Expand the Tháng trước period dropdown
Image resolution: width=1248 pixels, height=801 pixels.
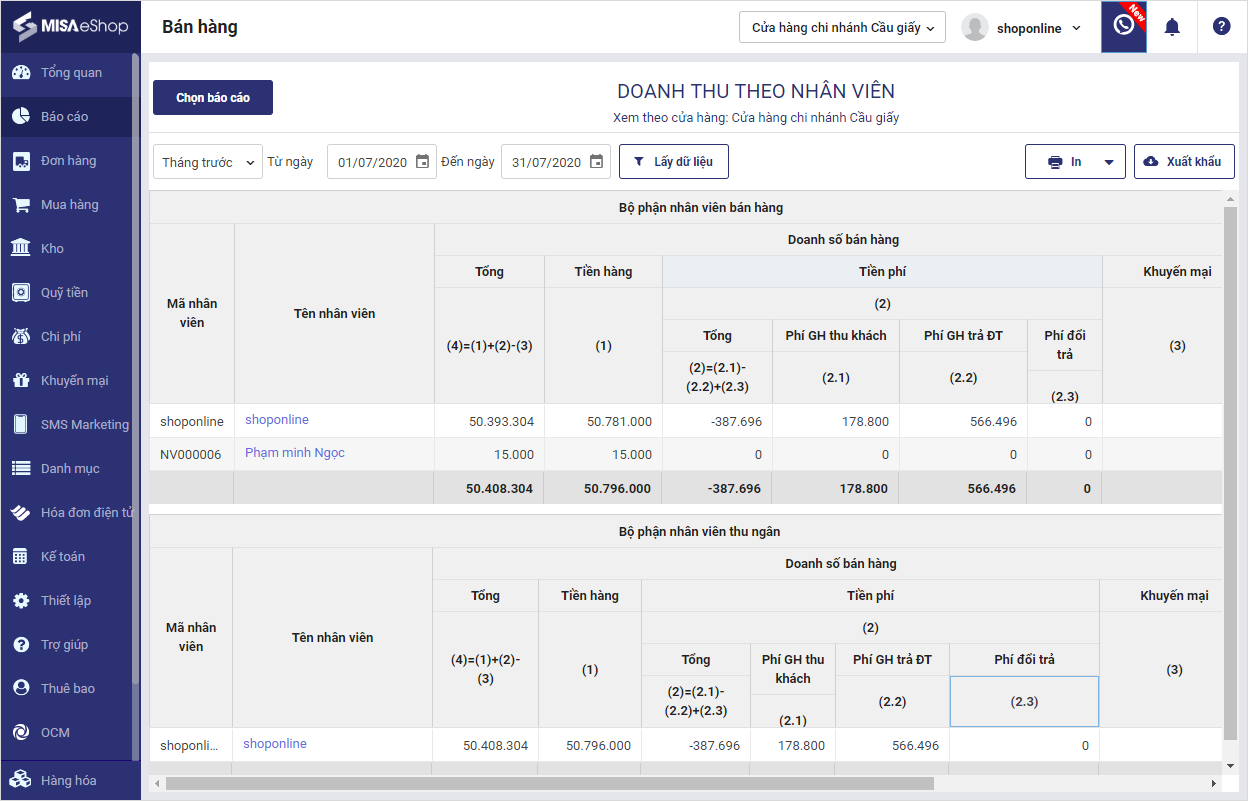(x=208, y=162)
